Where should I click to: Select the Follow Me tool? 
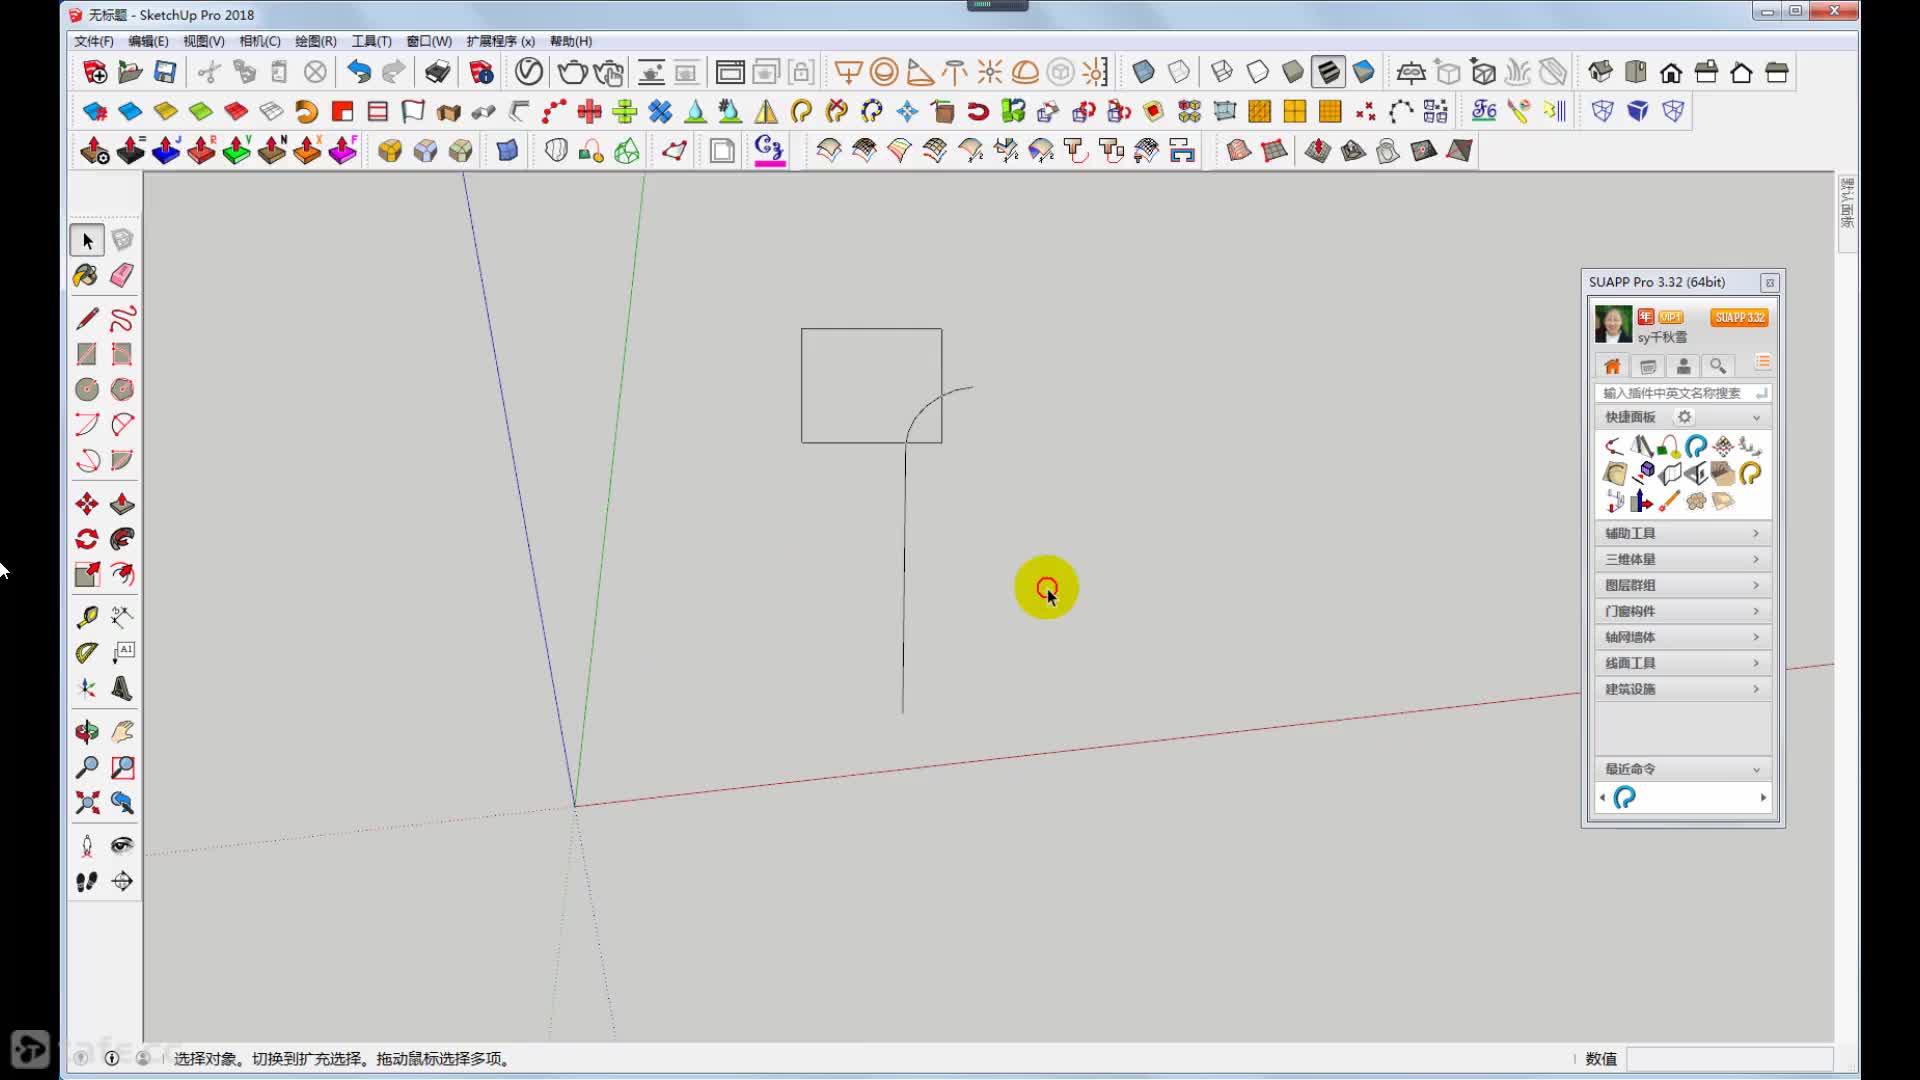coord(122,539)
